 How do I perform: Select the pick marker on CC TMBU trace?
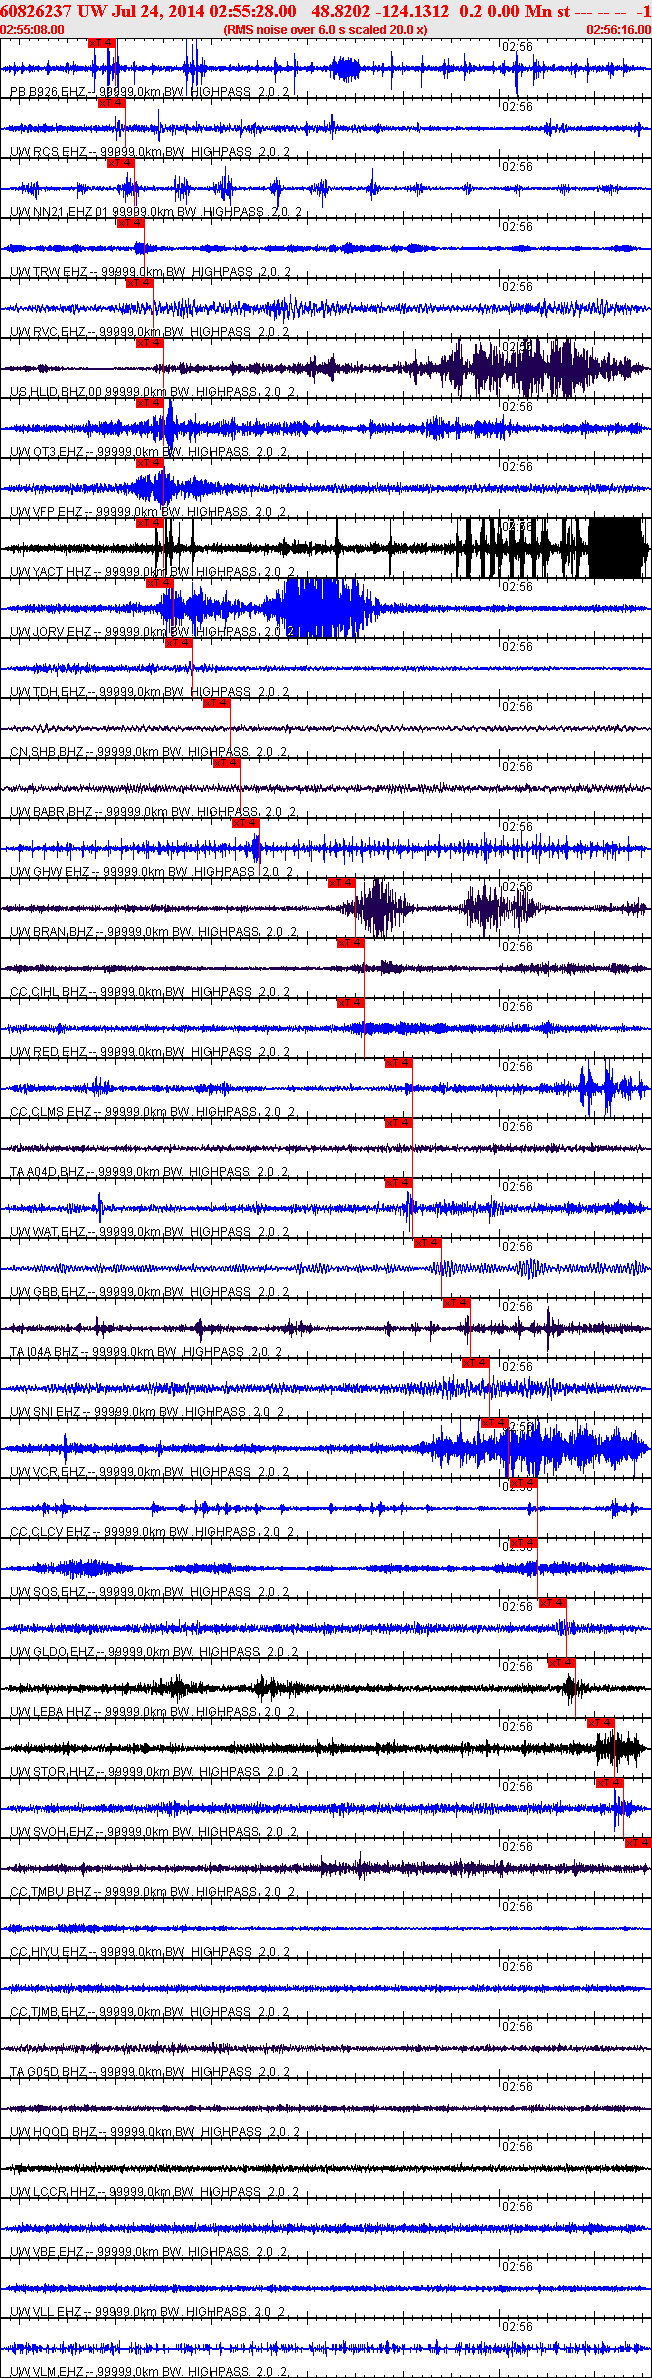click(x=638, y=1843)
